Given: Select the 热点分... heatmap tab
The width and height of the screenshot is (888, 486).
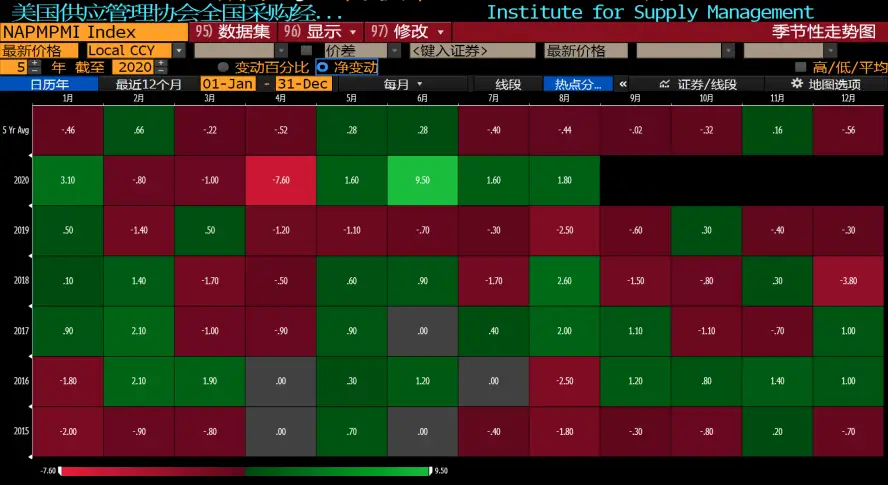Looking at the screenshot, I should coord(578,84).
